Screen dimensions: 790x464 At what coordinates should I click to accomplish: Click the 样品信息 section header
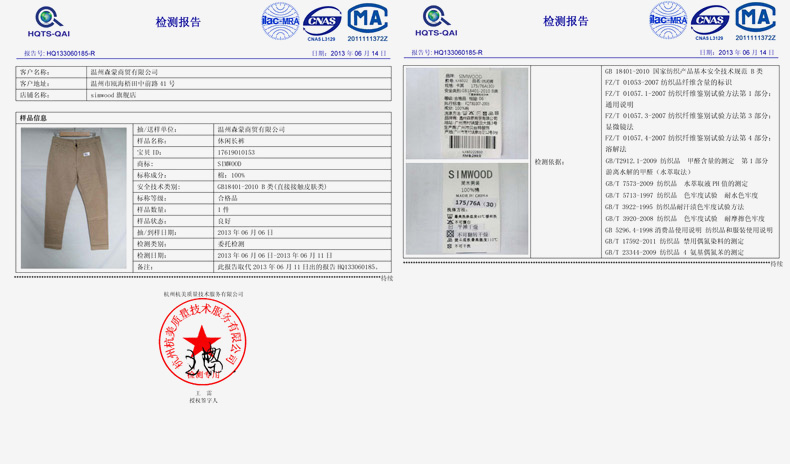33,118
